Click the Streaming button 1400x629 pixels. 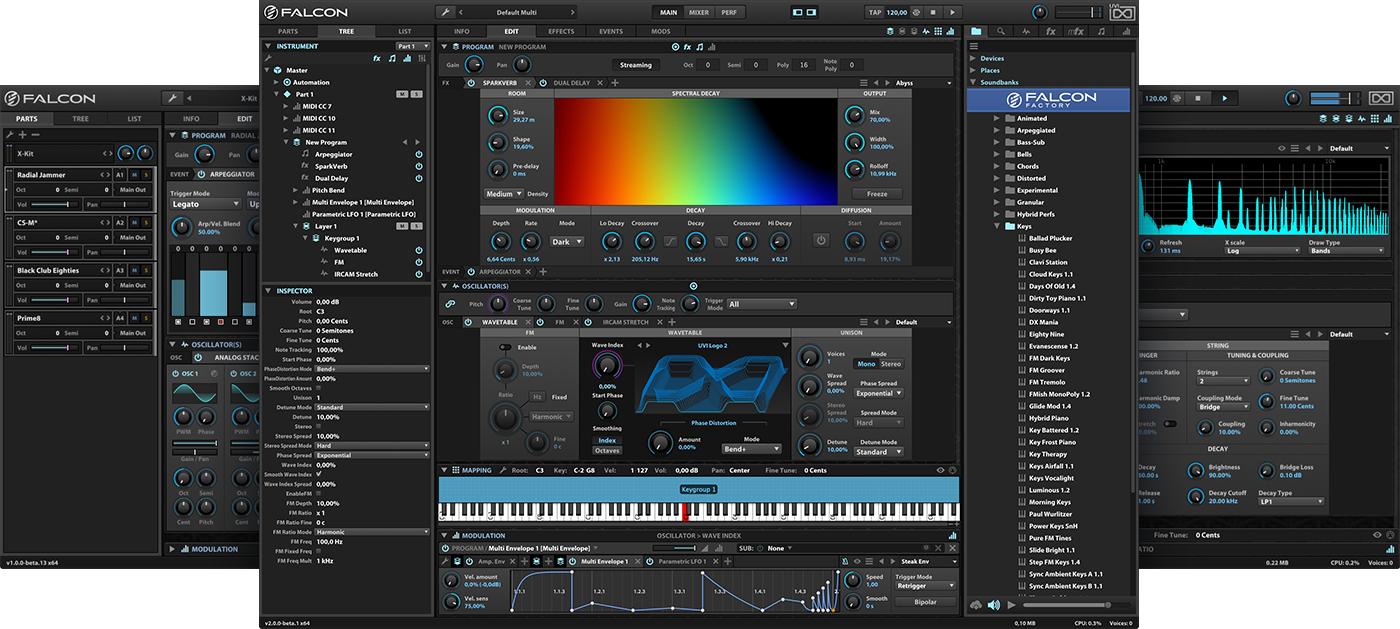click(636, 65)
